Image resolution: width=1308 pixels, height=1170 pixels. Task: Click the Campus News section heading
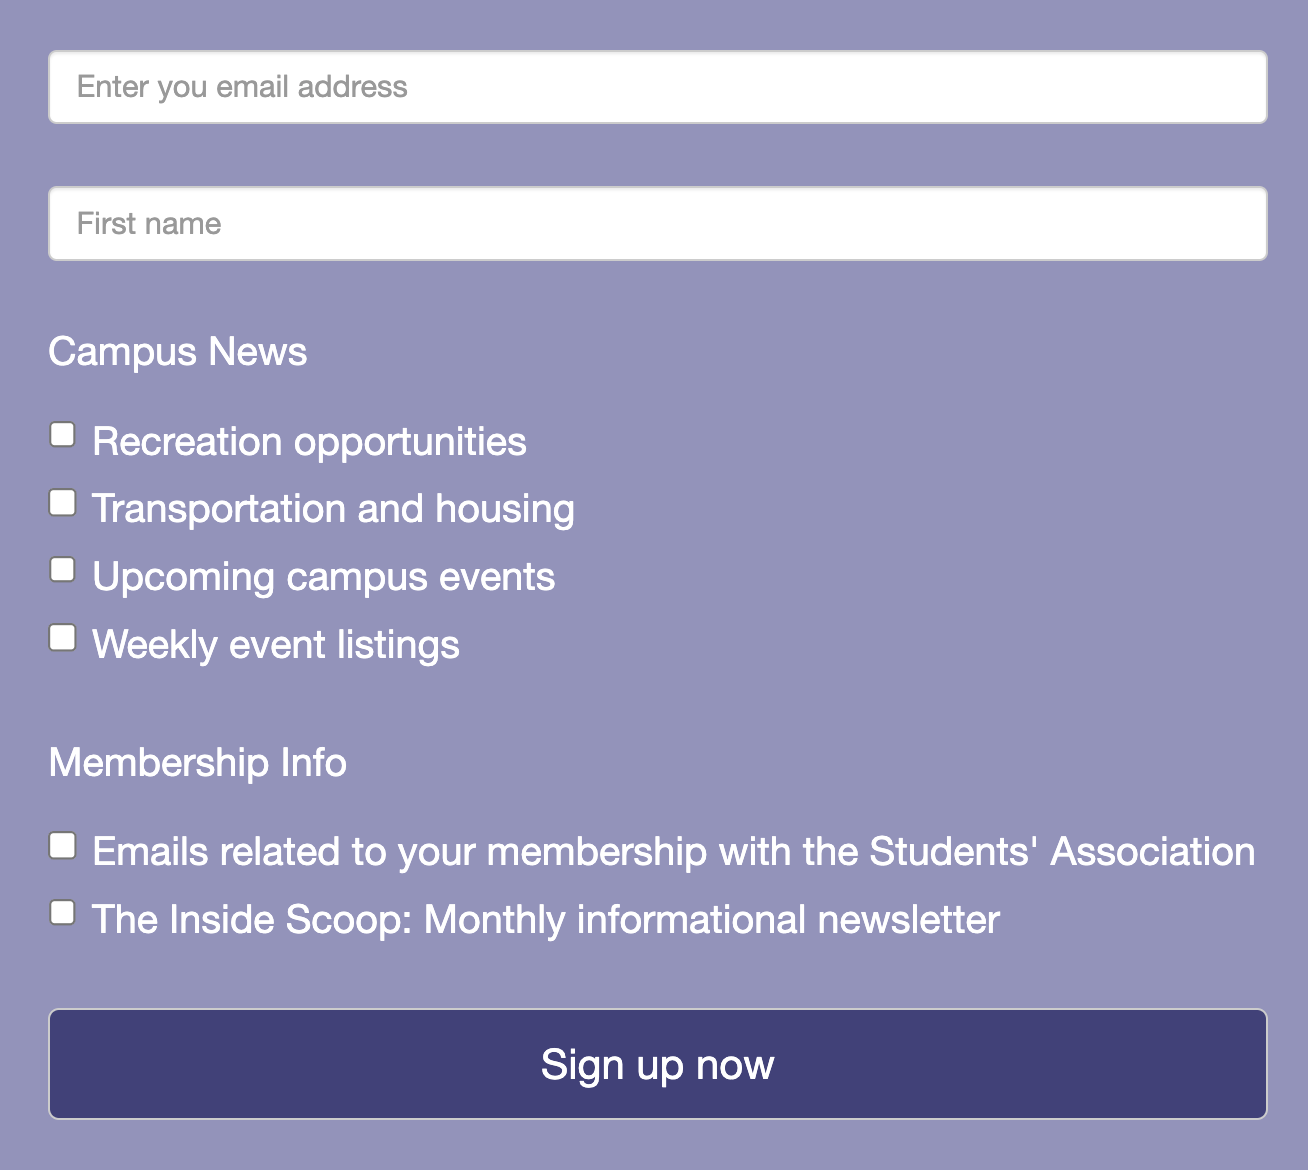coord(178,352)
